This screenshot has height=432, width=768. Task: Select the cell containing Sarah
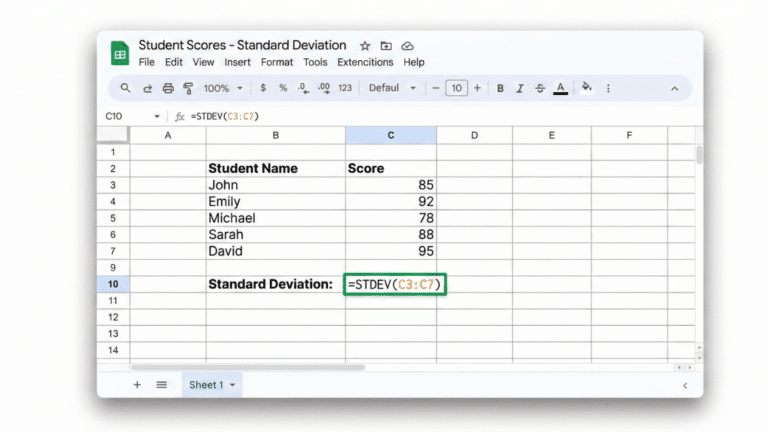click(276, 235)
